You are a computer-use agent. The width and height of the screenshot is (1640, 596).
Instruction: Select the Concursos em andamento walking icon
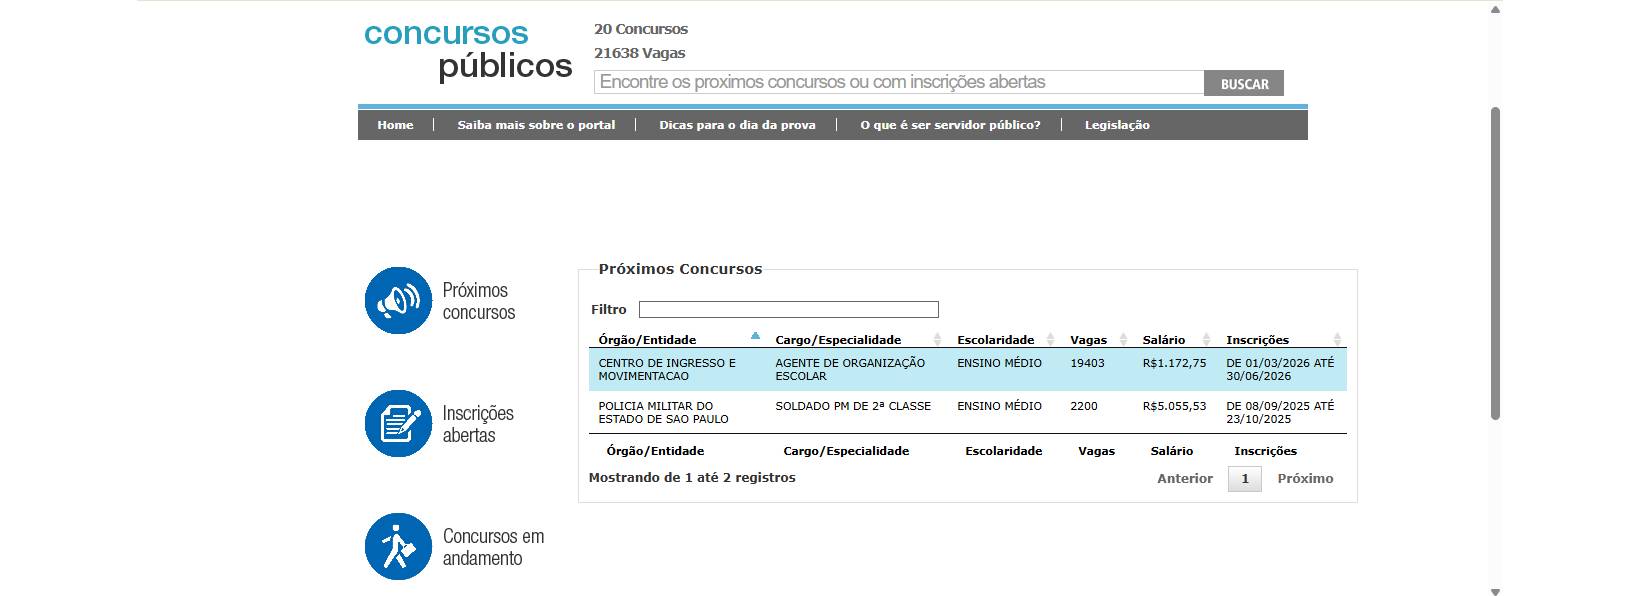pyautogui.click(x=398, y=546)
